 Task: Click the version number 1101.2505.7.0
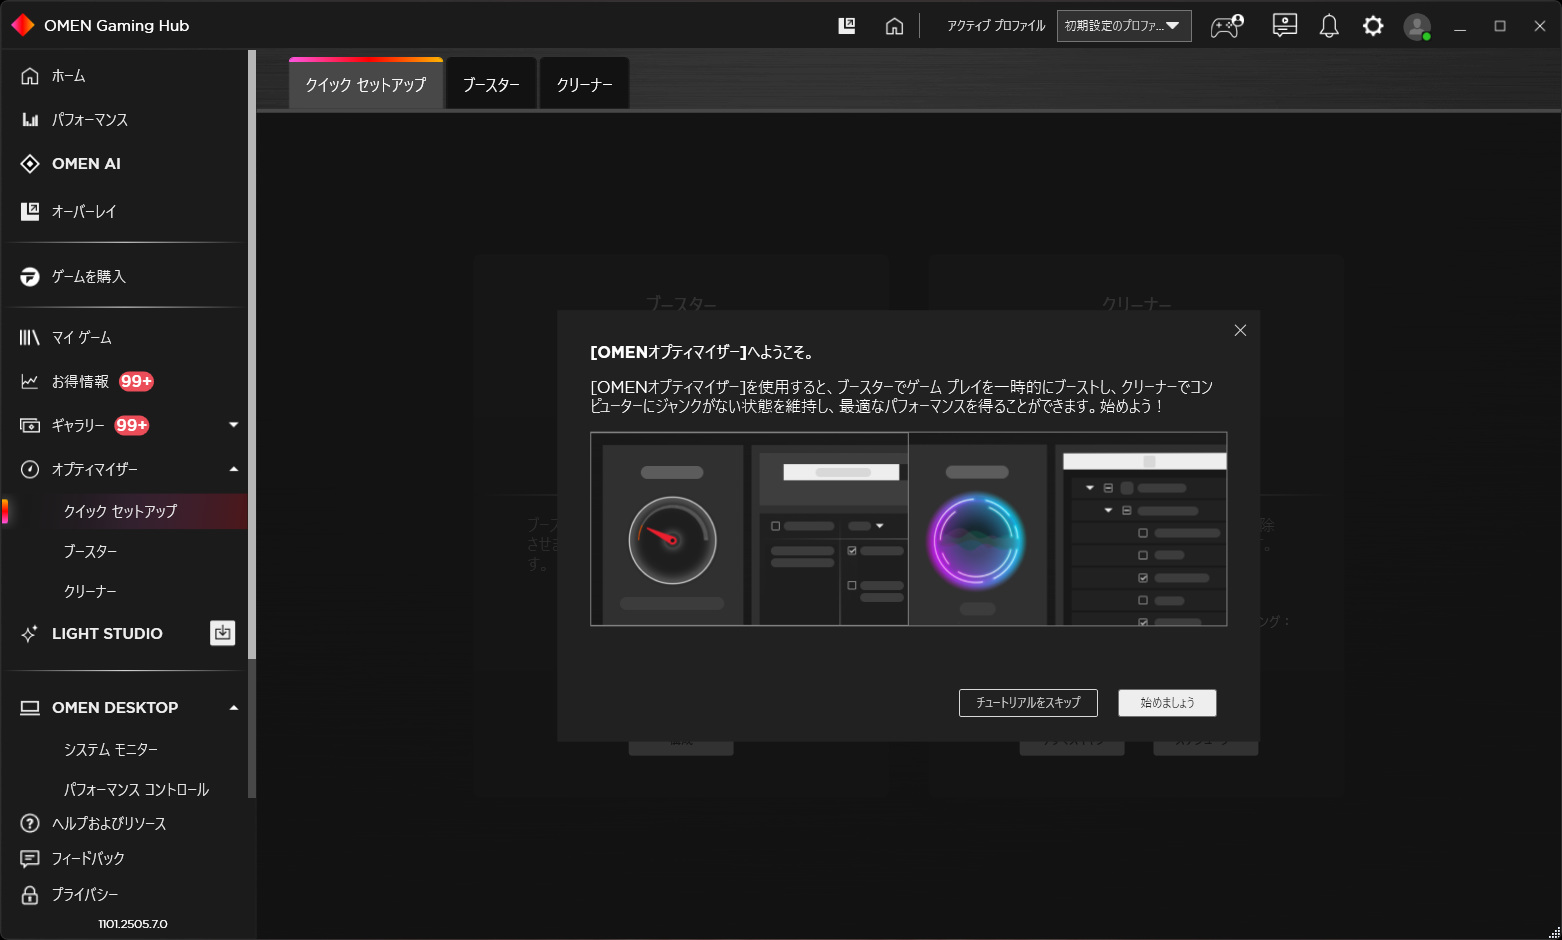(x=133, y=924)
